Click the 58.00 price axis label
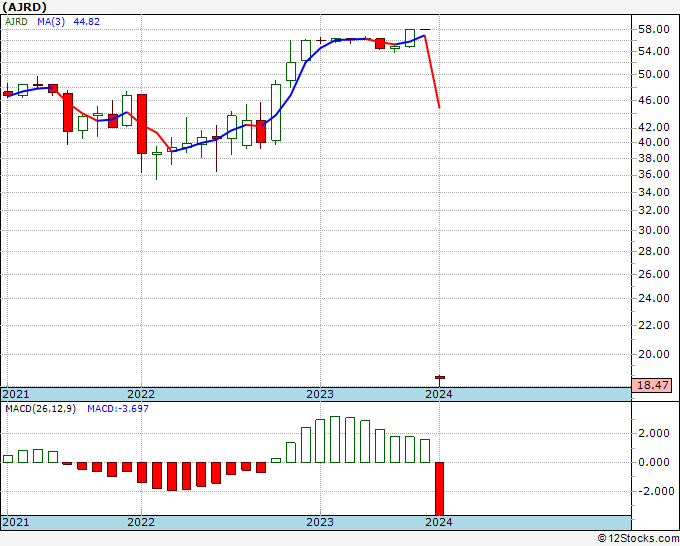The width and height of the screenshot is (680, 546). click(654, 29)
